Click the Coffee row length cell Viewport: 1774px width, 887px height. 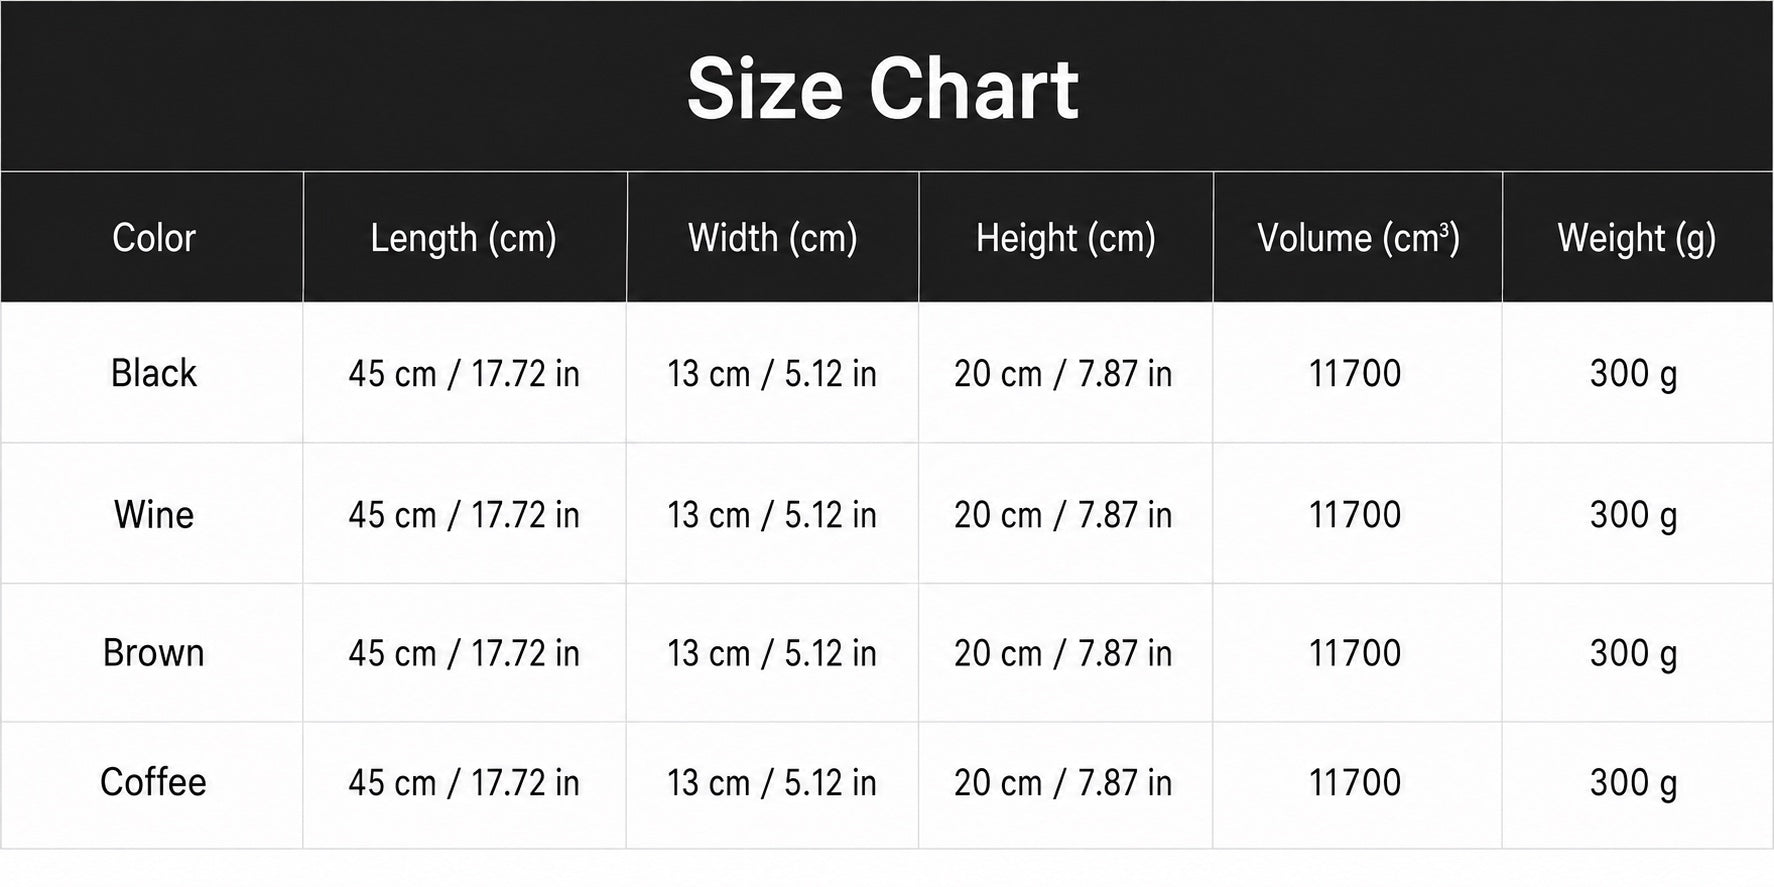464,781
